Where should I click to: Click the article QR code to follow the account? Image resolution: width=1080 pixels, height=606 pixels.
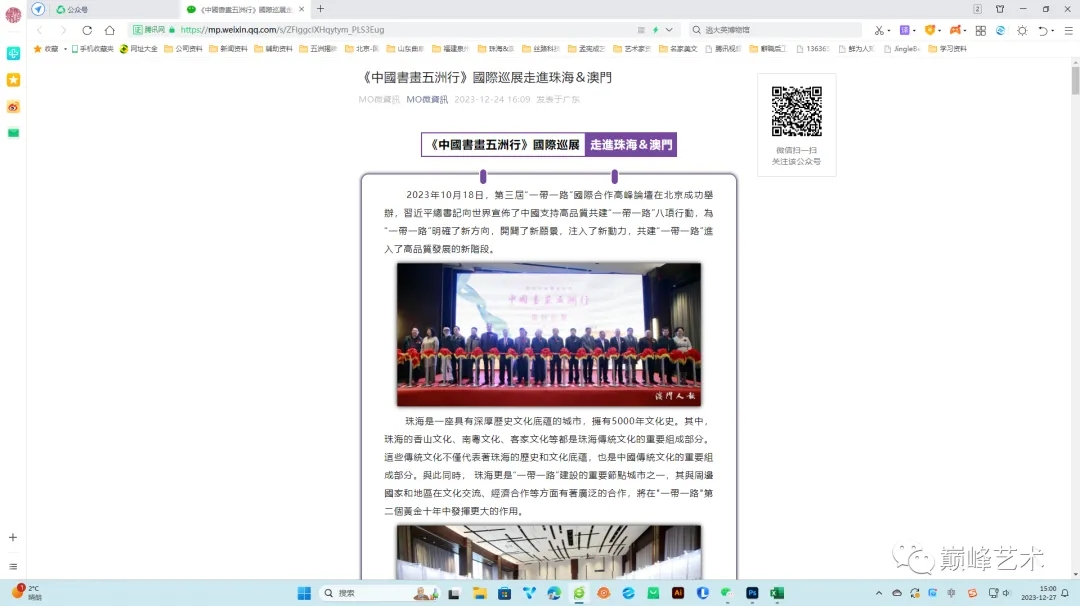[x=795, y=112]
